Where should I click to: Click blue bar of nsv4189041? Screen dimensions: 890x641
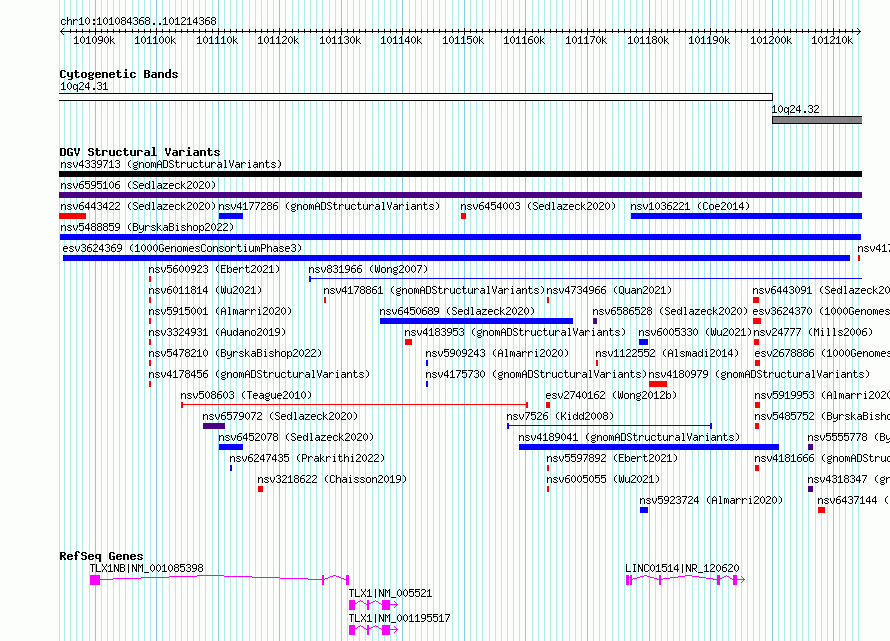649,447
